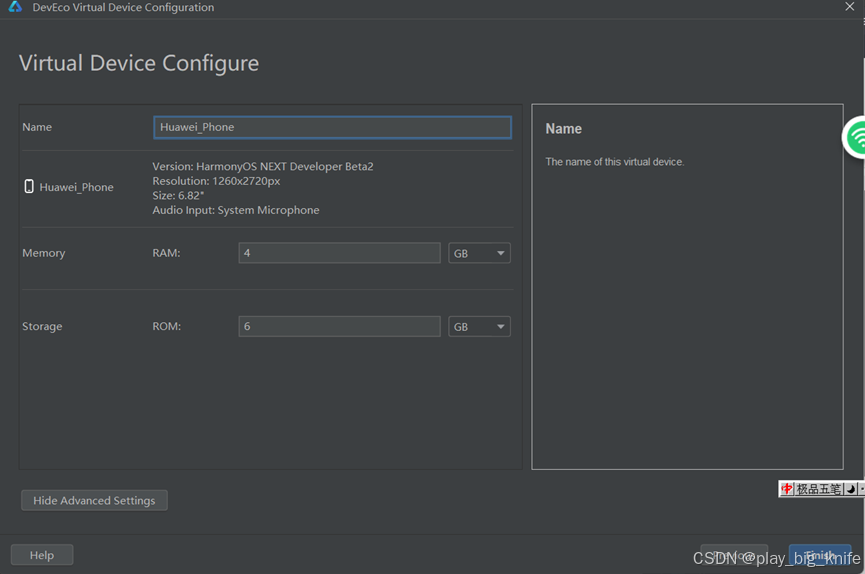Click the Name row label on the left
This screenshot has width=865, height=574.
tap(37, 127)
